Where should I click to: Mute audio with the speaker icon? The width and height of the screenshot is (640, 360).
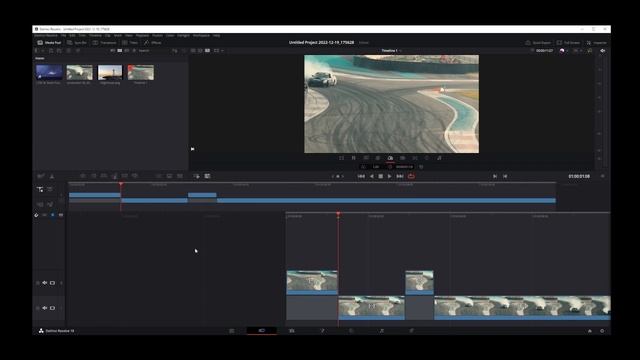602,51
